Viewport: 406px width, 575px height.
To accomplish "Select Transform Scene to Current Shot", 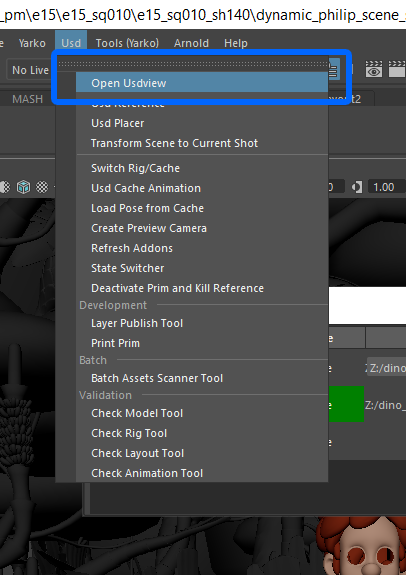I will point(202,143).
